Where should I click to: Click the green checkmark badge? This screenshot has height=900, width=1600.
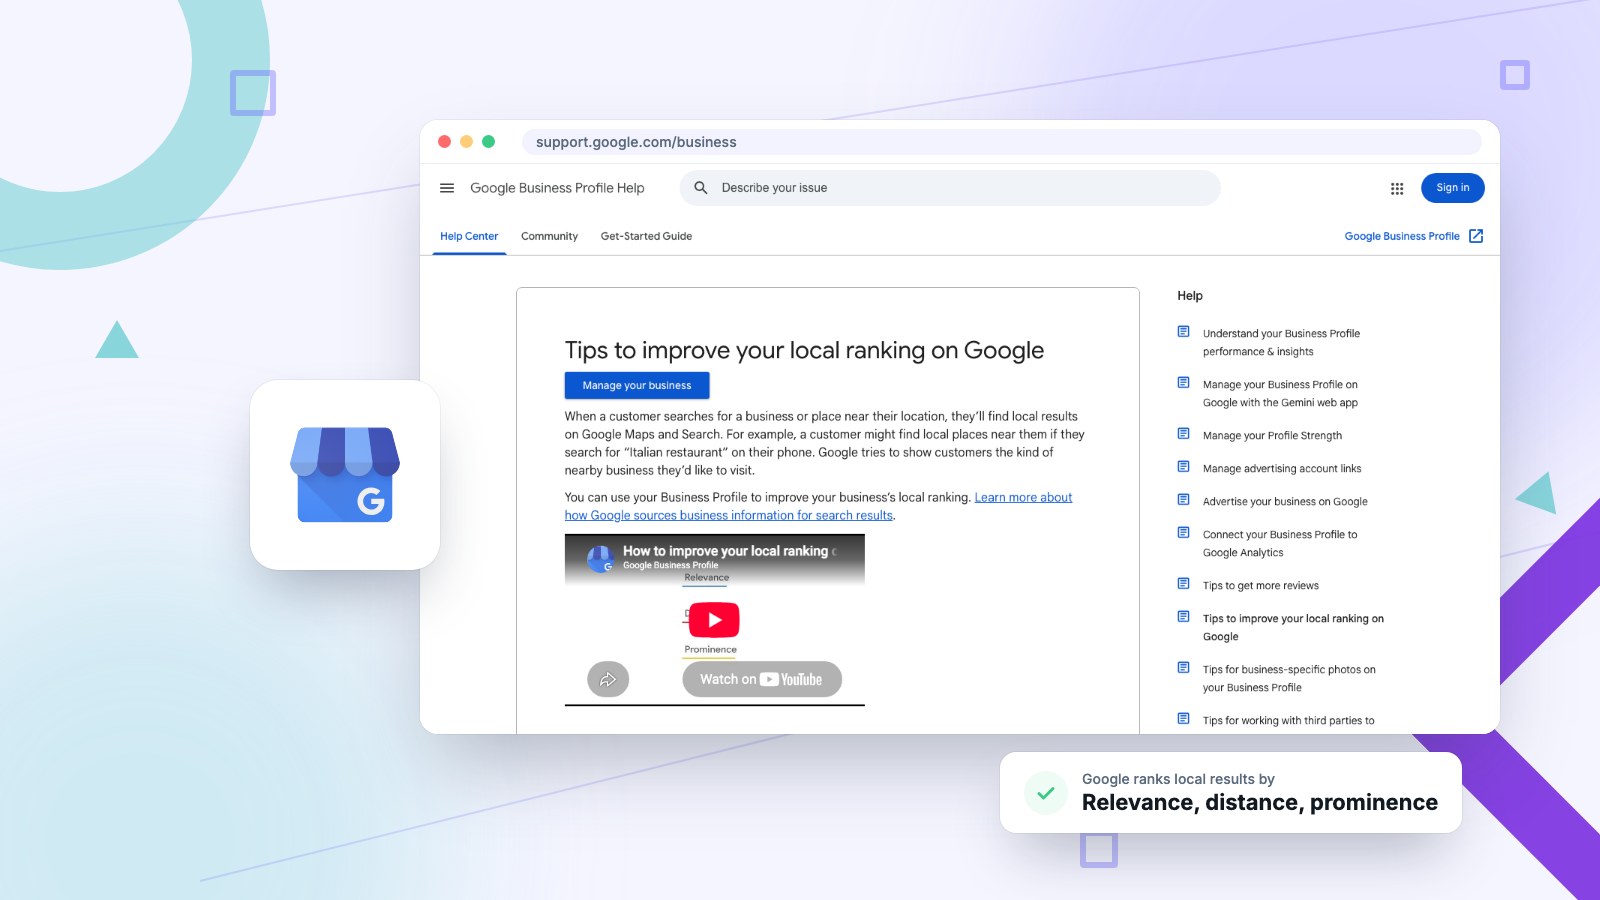point(1046,793)
